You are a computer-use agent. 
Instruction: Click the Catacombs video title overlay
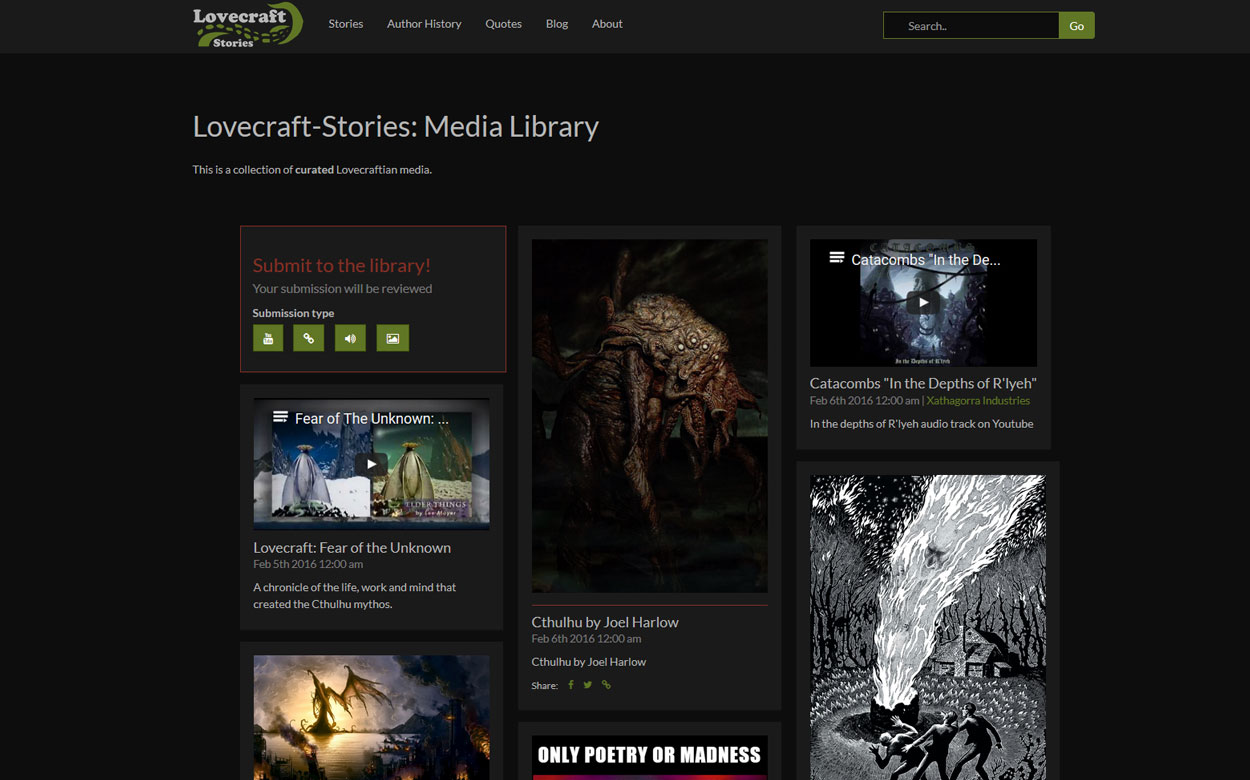(x=926, y=259)
